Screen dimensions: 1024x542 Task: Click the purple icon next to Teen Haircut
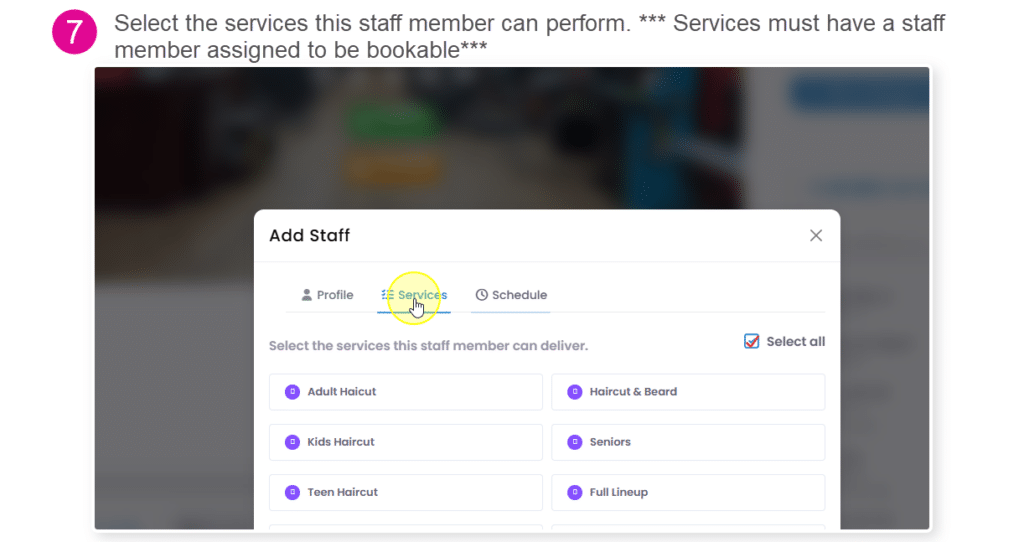(293, 492)
